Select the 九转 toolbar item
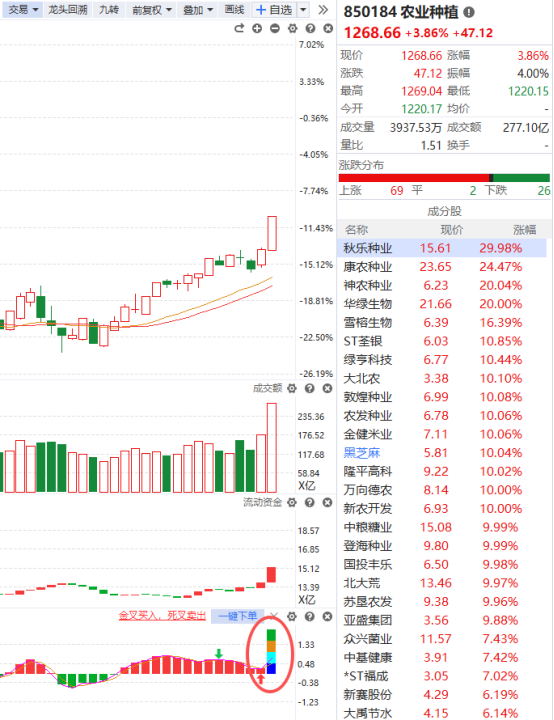This screenshot has width=554, height=720. [x=109, y=9]
